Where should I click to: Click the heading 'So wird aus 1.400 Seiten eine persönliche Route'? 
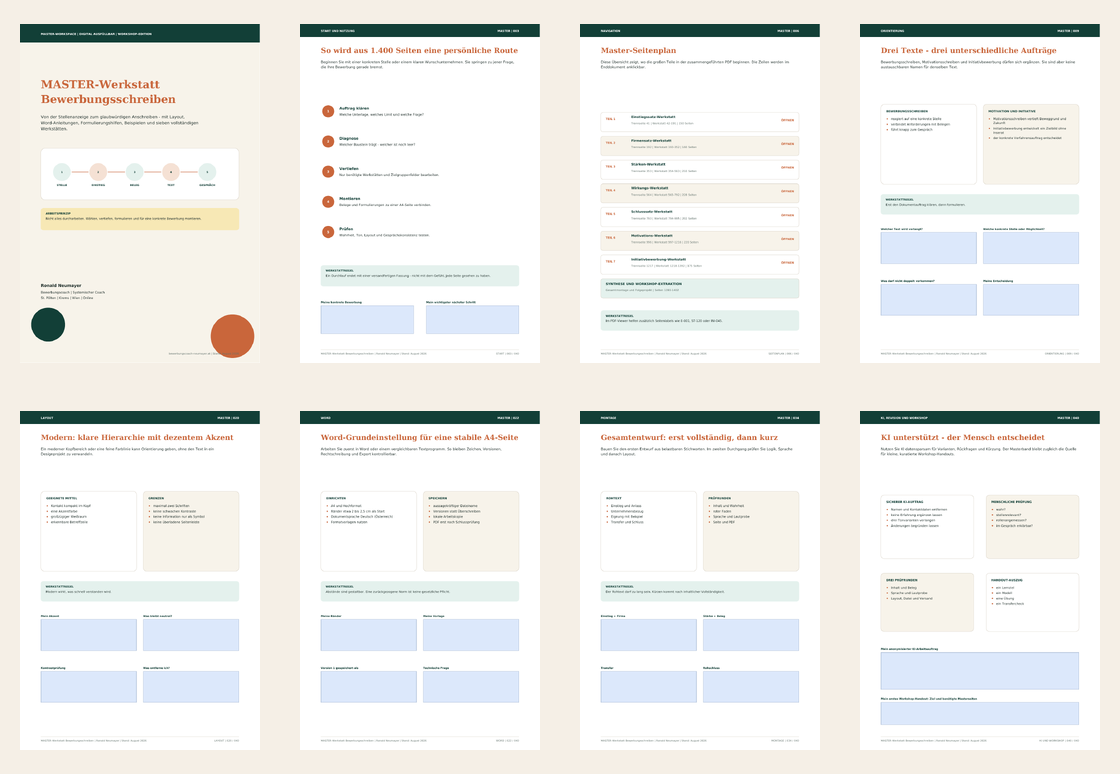[x=419, y=51]
